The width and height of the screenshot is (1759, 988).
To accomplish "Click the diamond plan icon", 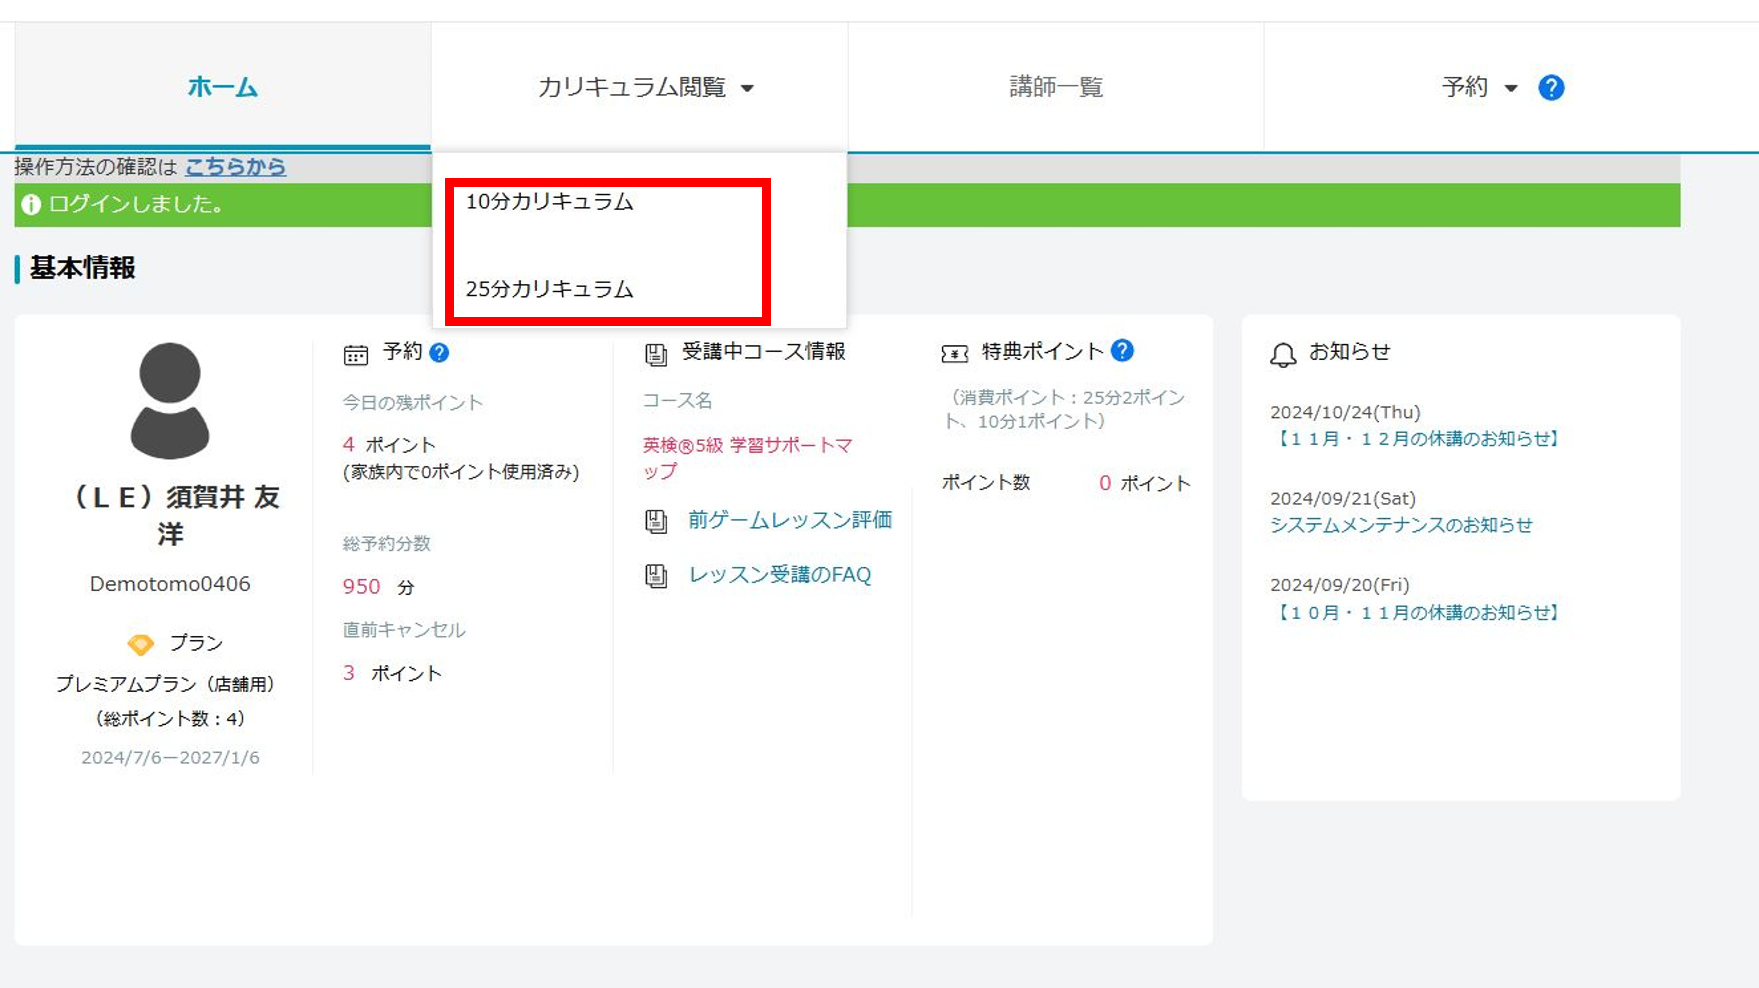I will pyautogui.click(x=141, y=644).
